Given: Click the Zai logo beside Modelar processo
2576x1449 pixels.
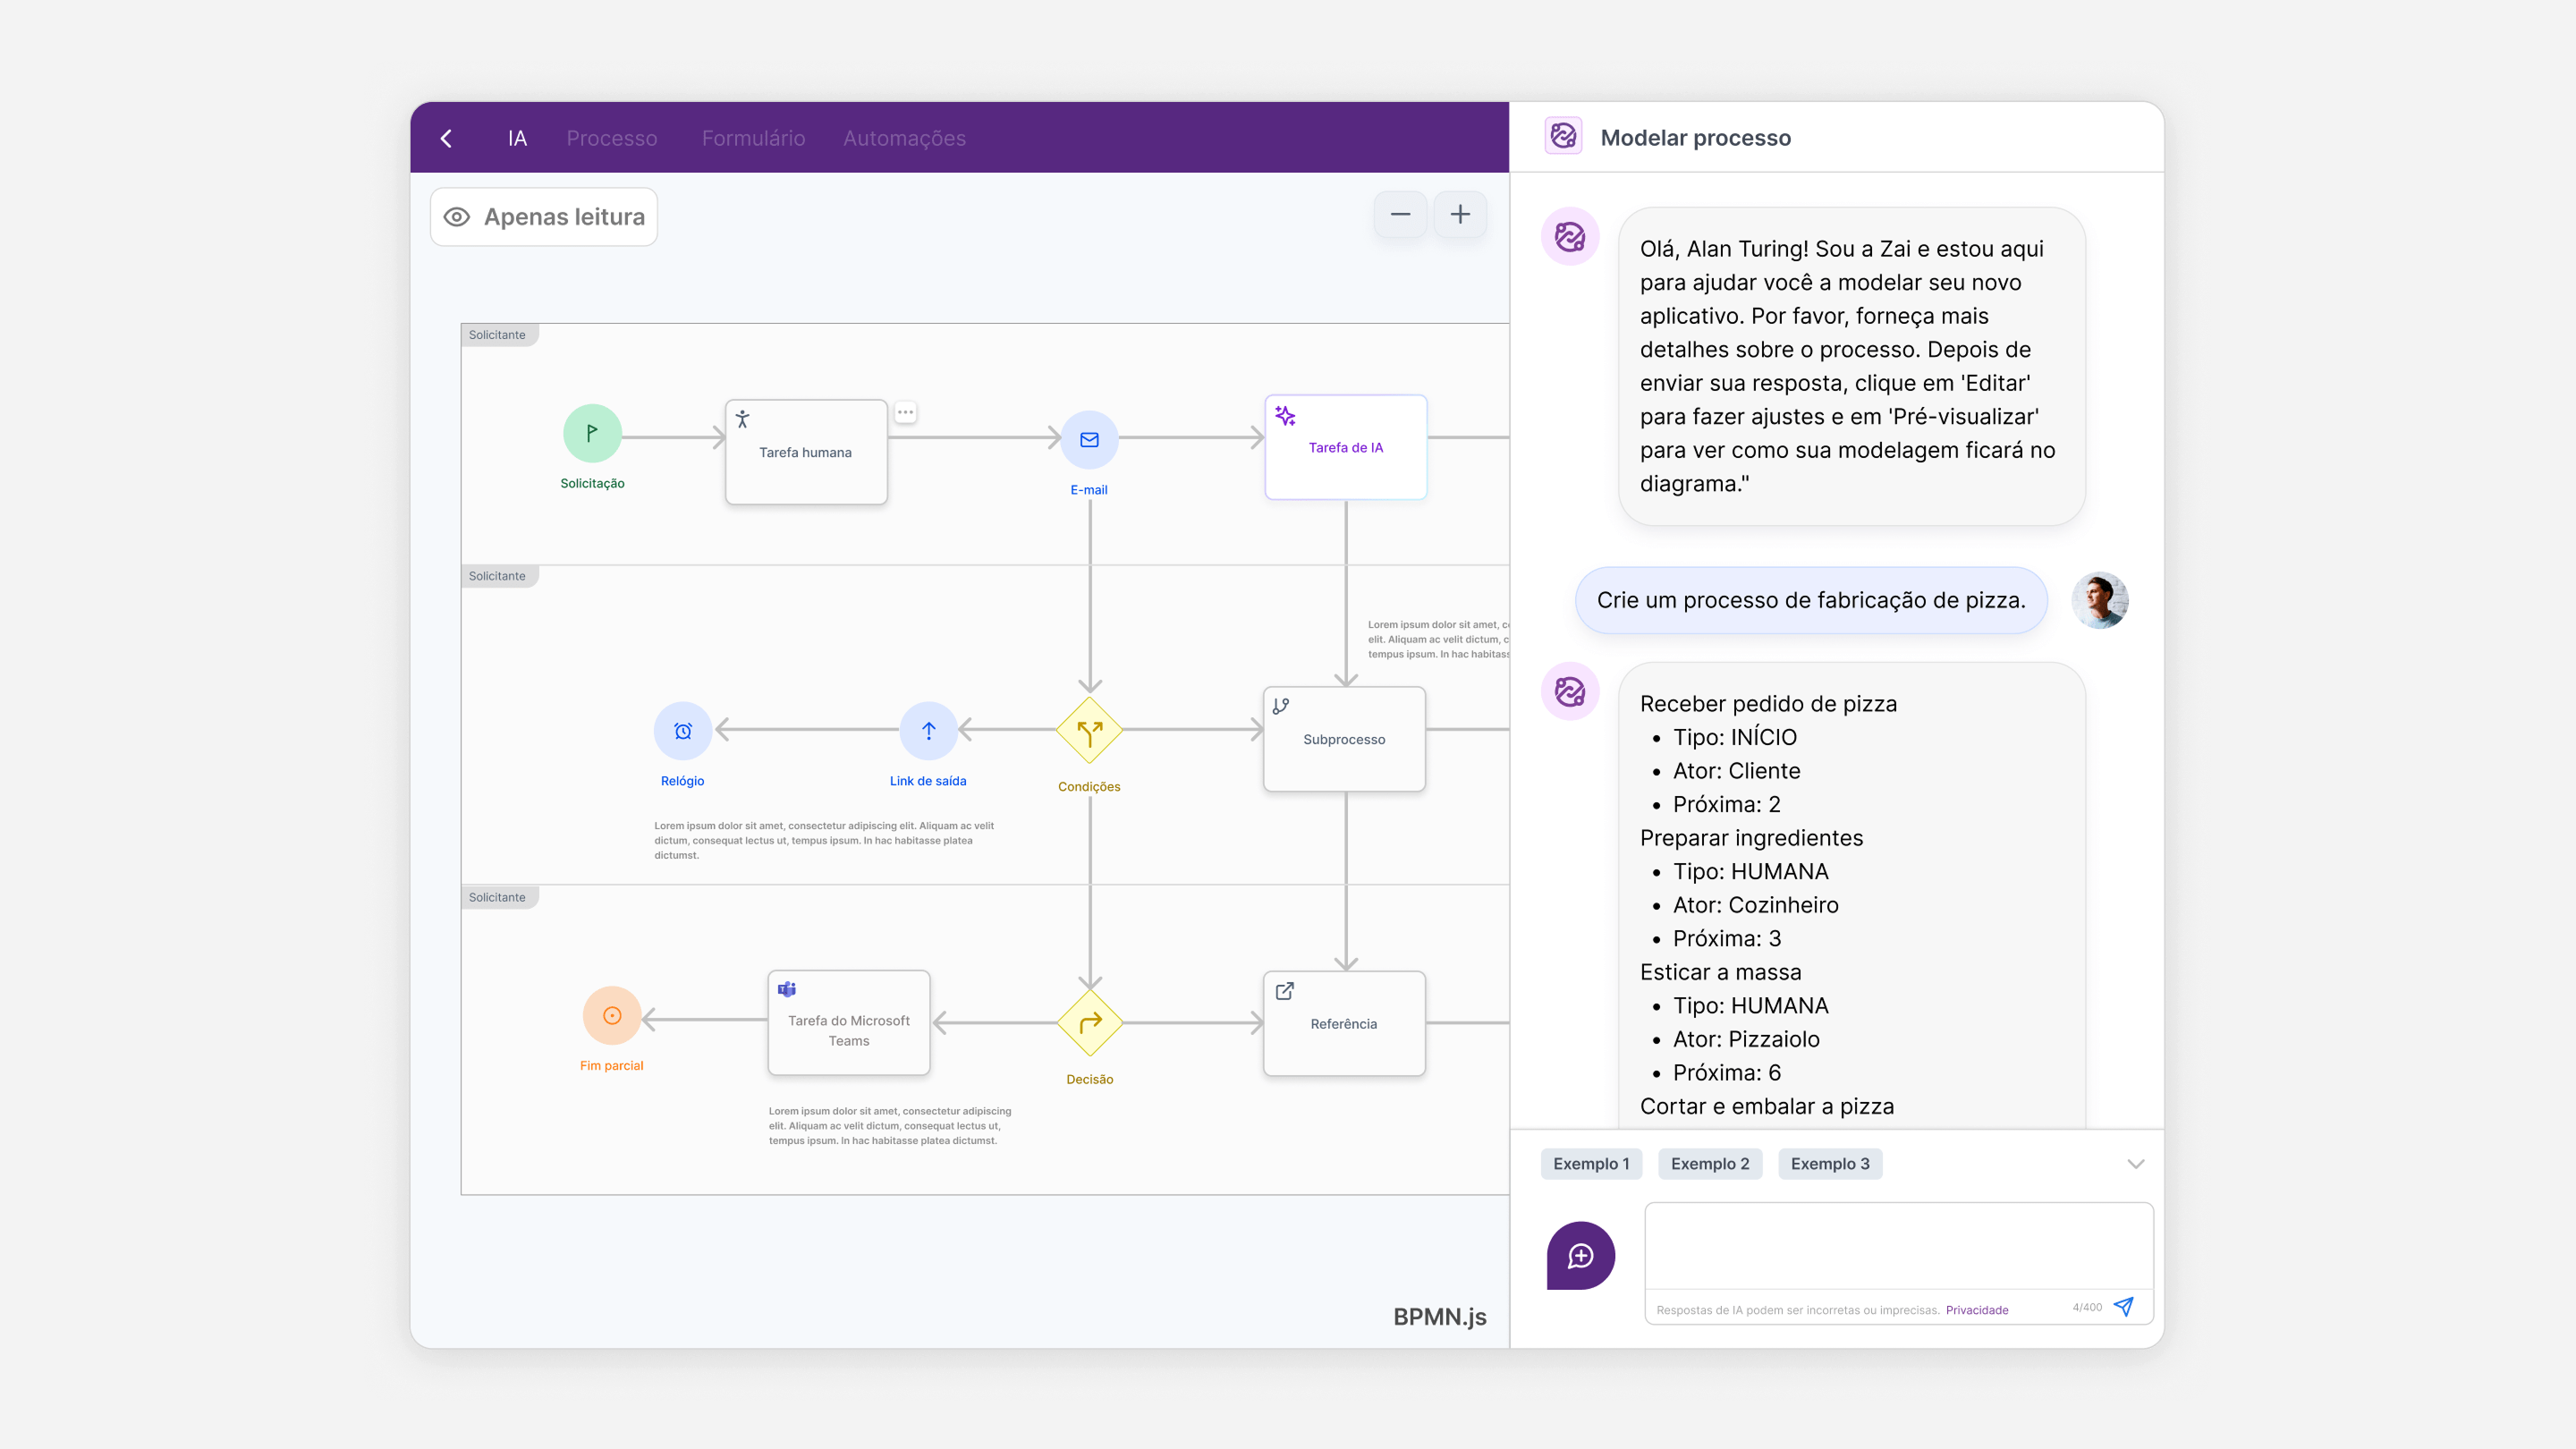Looking at the screenshot, I should tap(1563, 136).
